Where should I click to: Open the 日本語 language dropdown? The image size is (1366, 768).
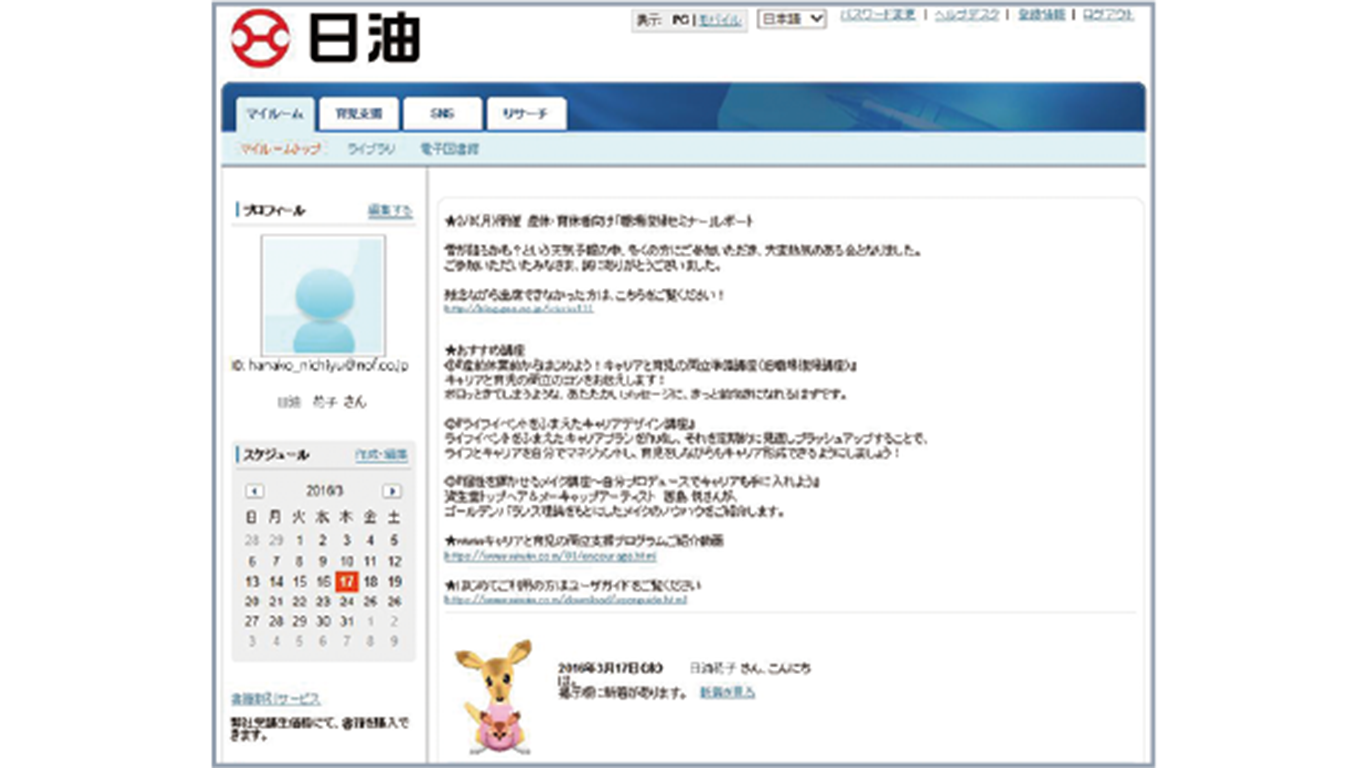click(791, 19)
